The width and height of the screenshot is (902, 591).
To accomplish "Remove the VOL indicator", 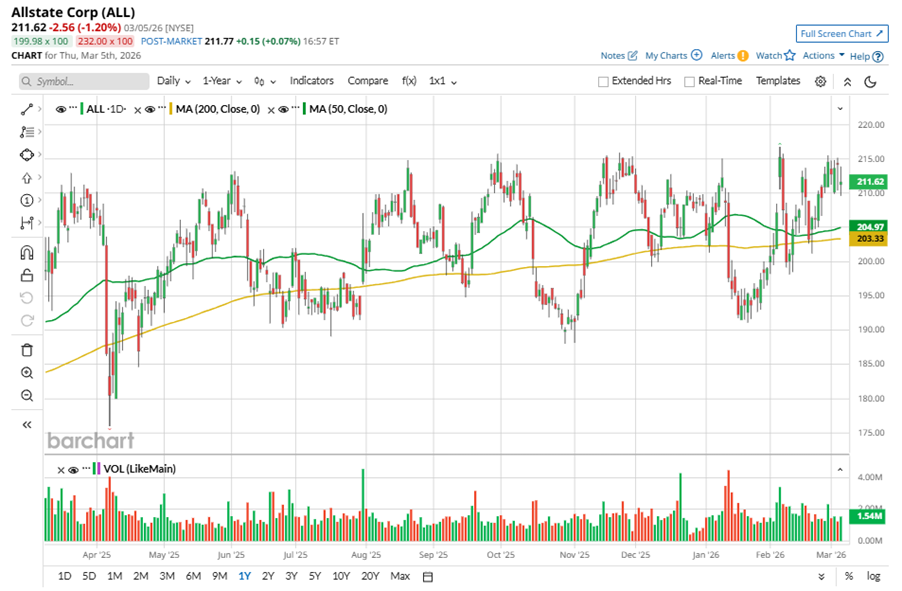I will 60,470.
